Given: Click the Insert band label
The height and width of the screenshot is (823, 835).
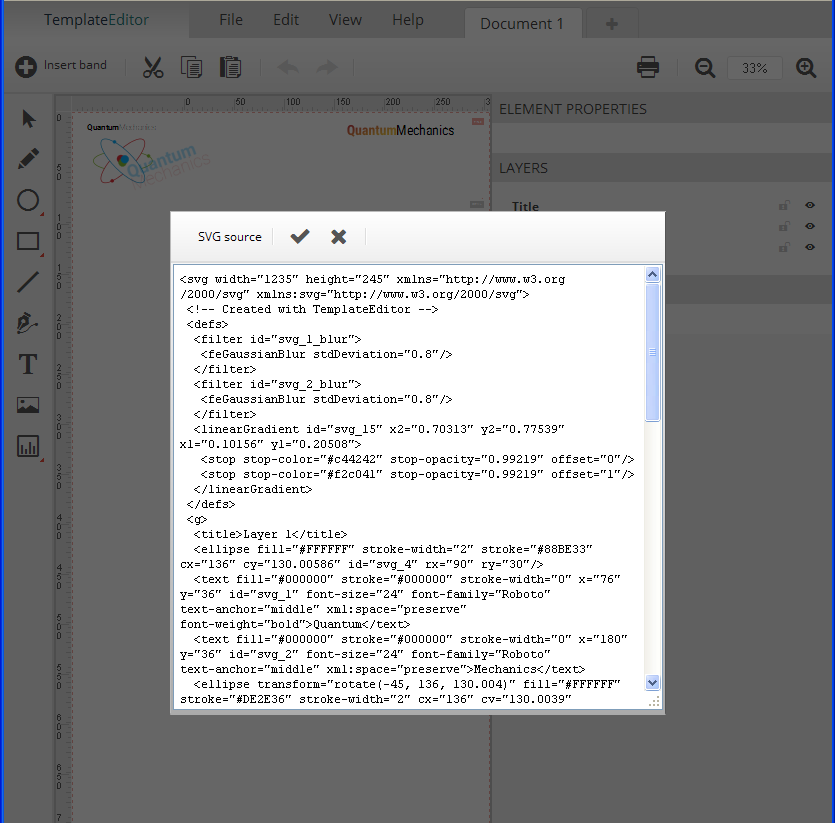Looking at the screenshot, I should 75,65.
